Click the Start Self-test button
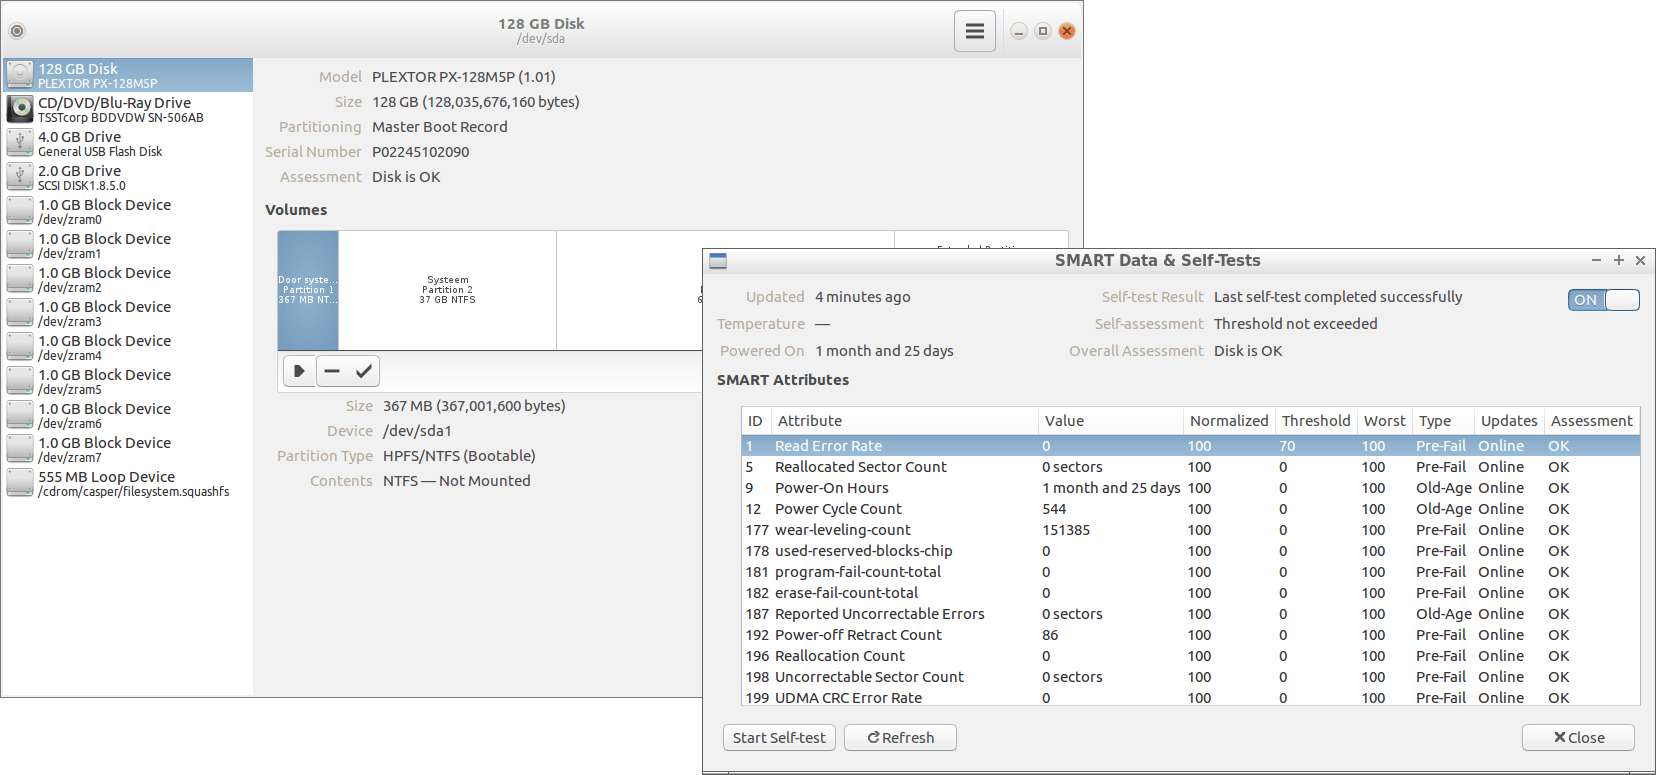 click(x=779, y=738)
